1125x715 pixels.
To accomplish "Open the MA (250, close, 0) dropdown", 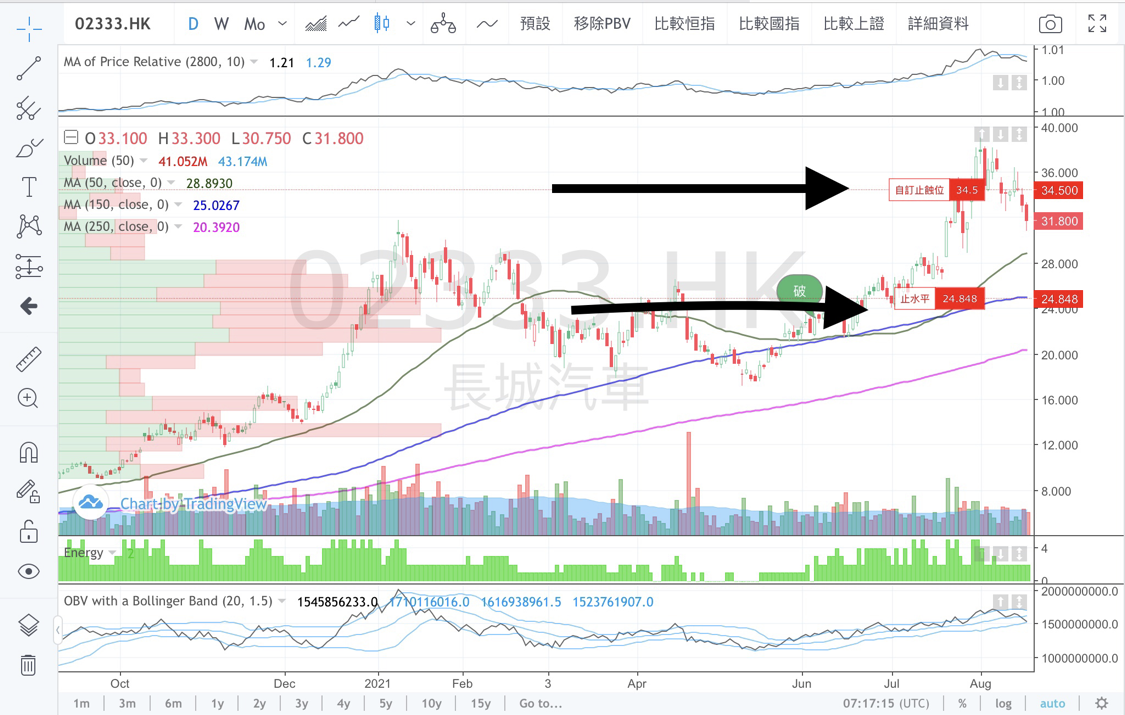I will coord(178,227).
